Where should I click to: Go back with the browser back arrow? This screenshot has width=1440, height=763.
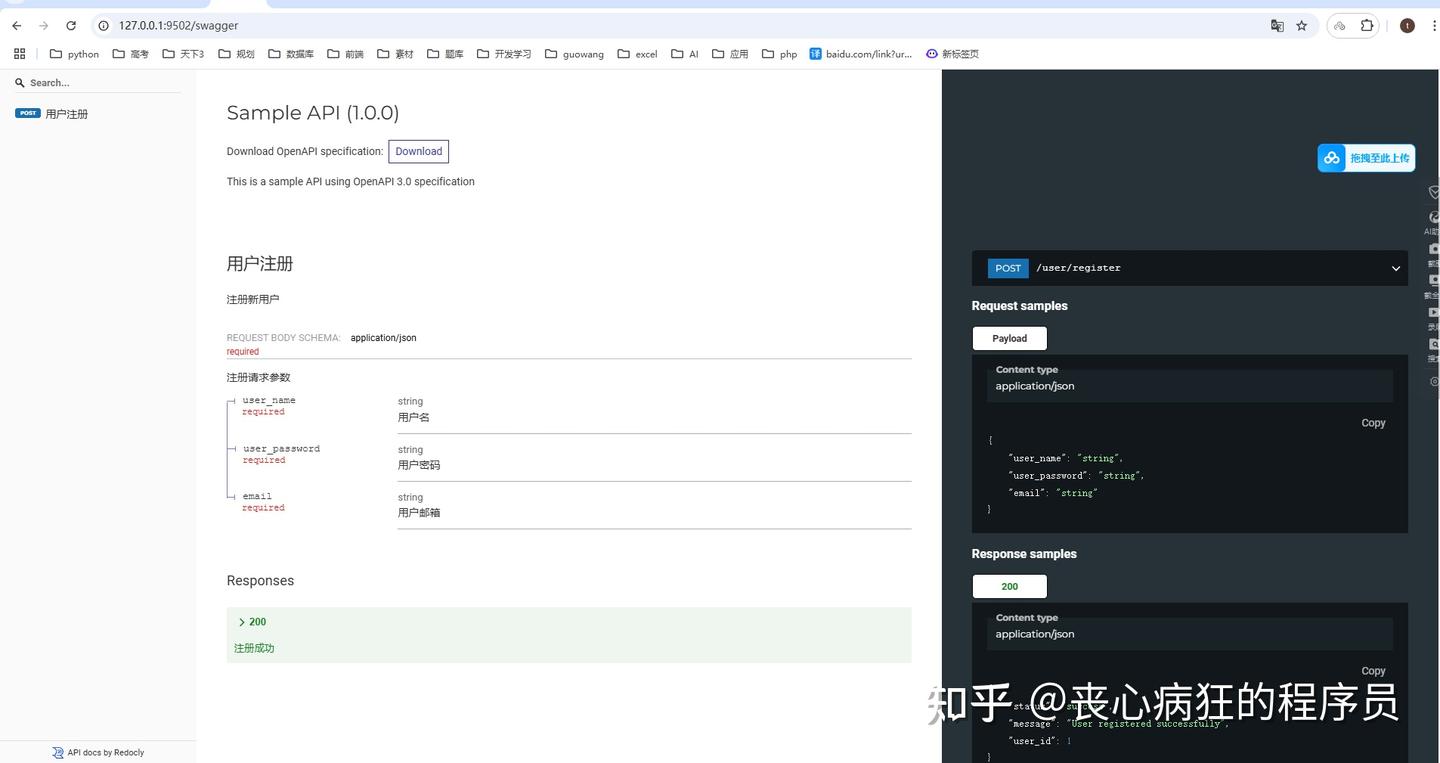[16, 26]
